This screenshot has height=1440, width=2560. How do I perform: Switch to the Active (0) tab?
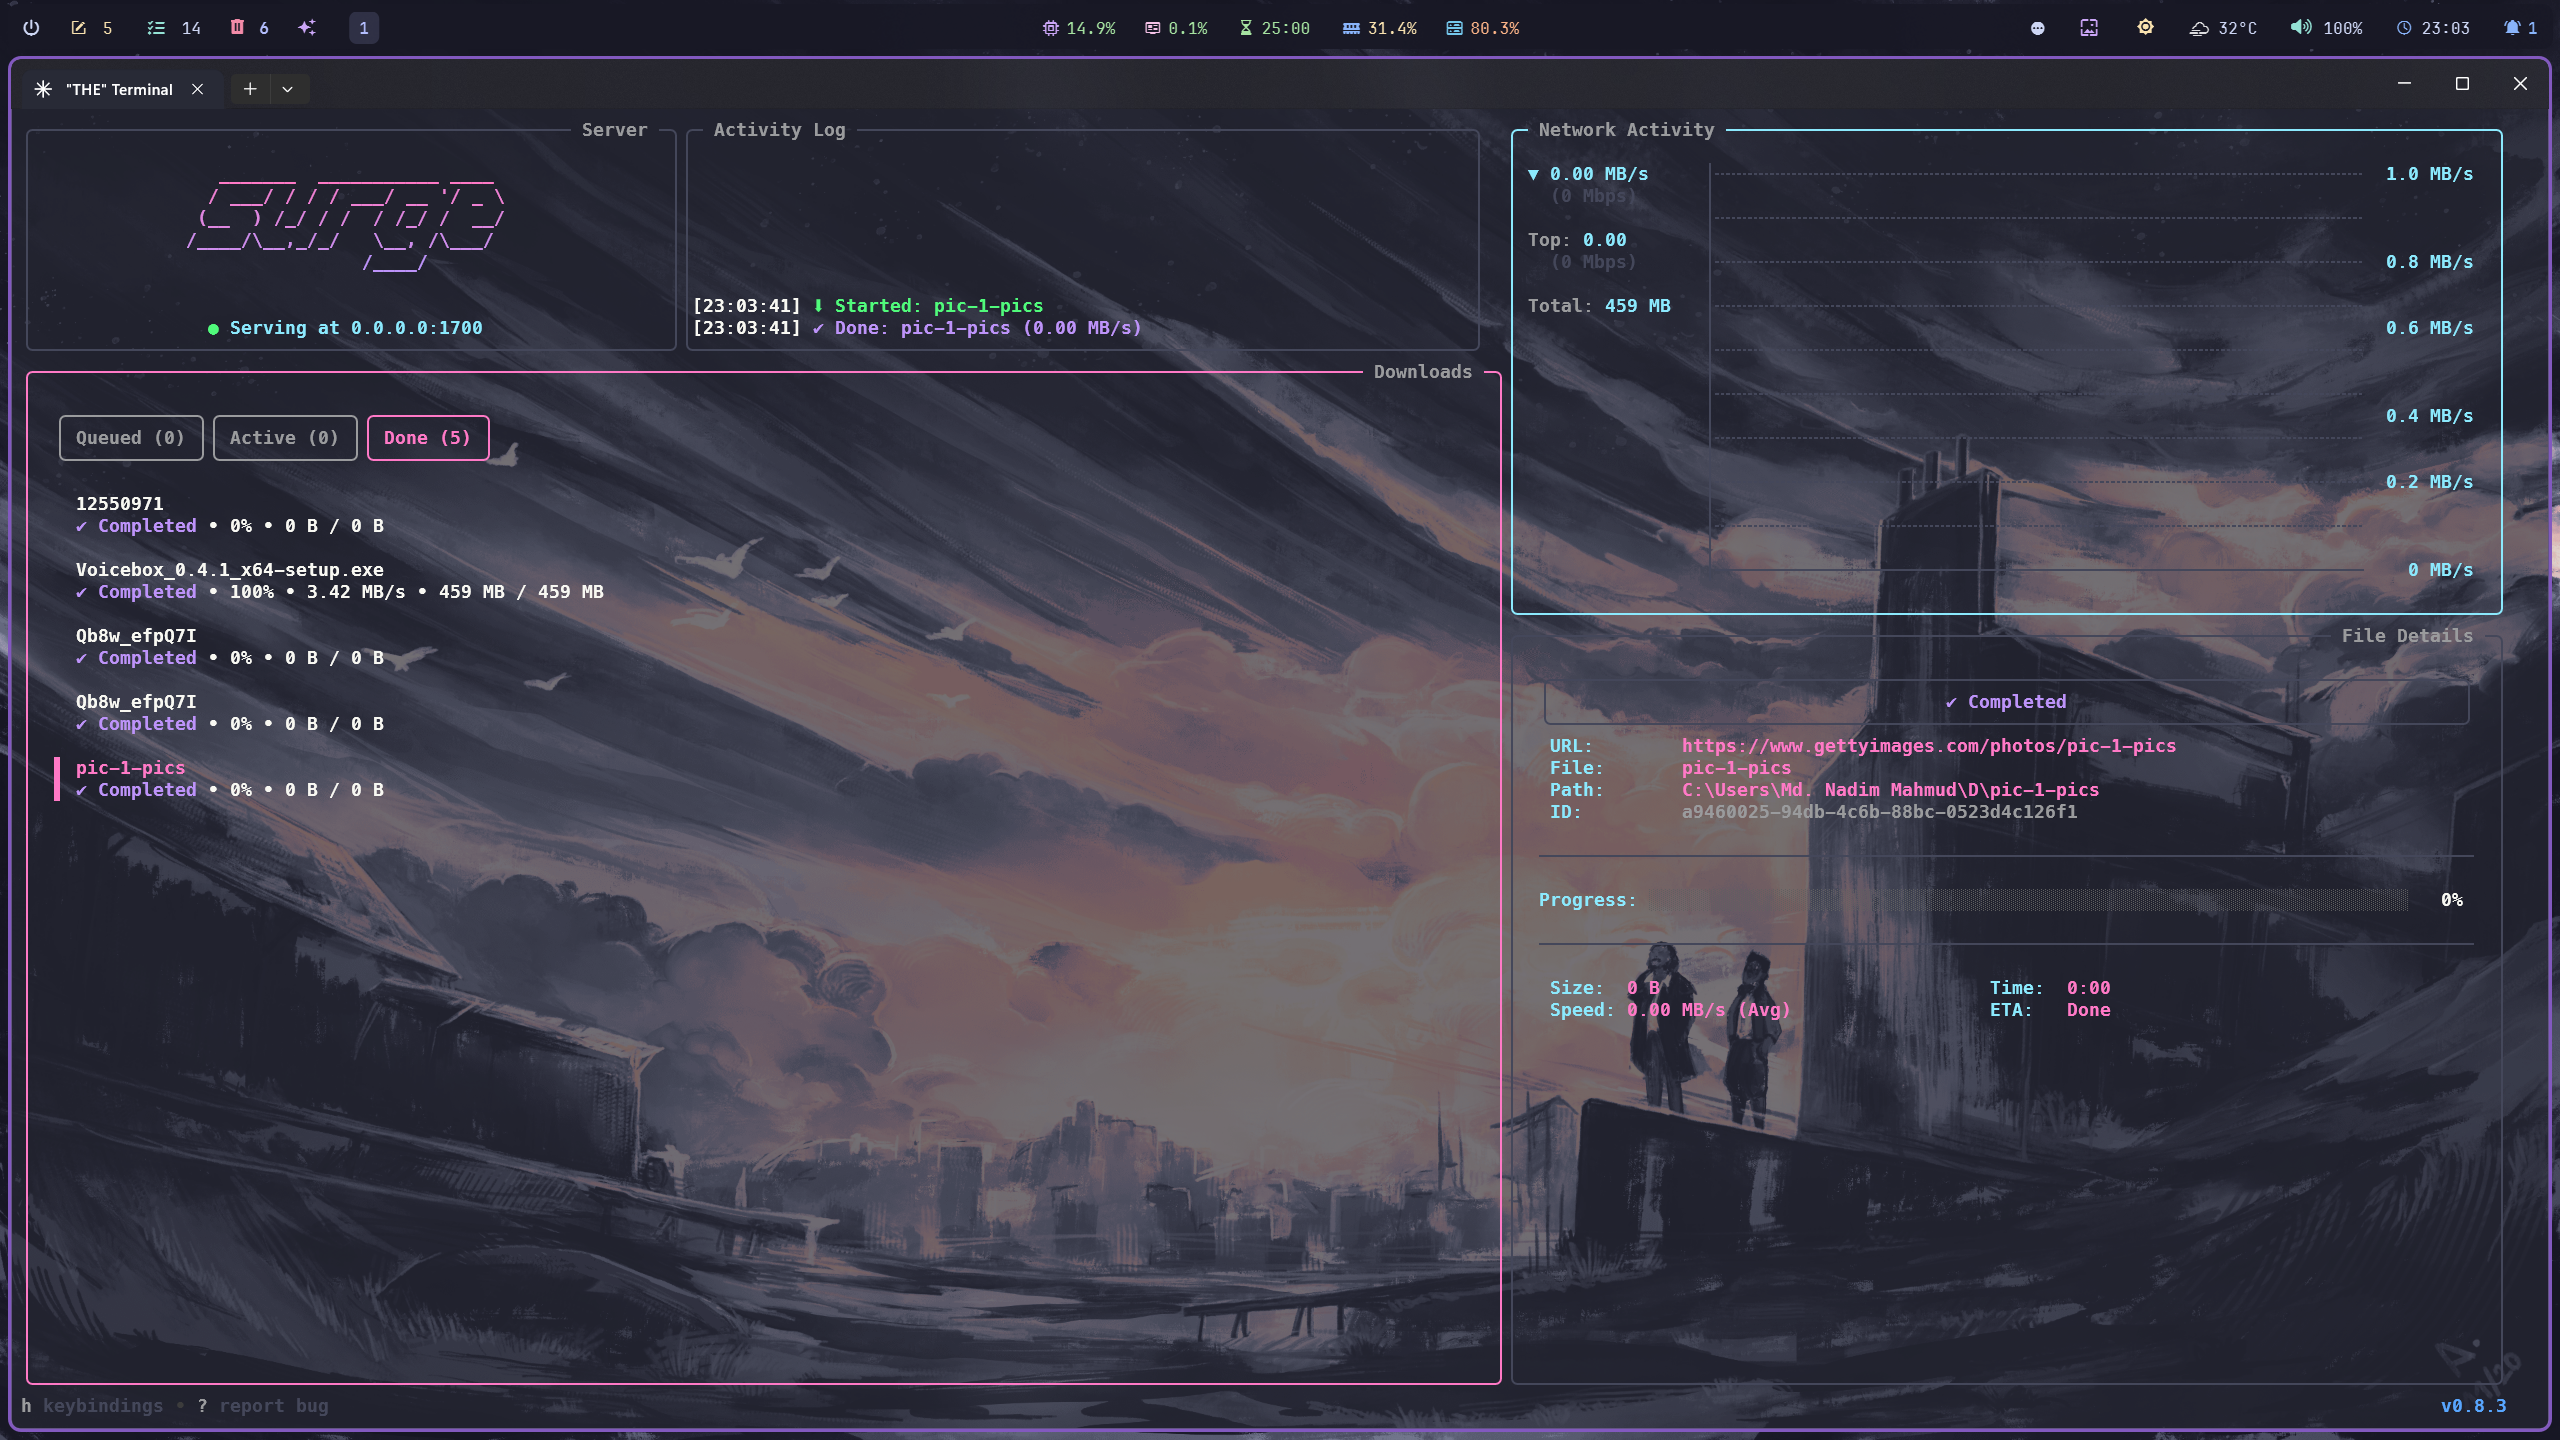(285, 438)
